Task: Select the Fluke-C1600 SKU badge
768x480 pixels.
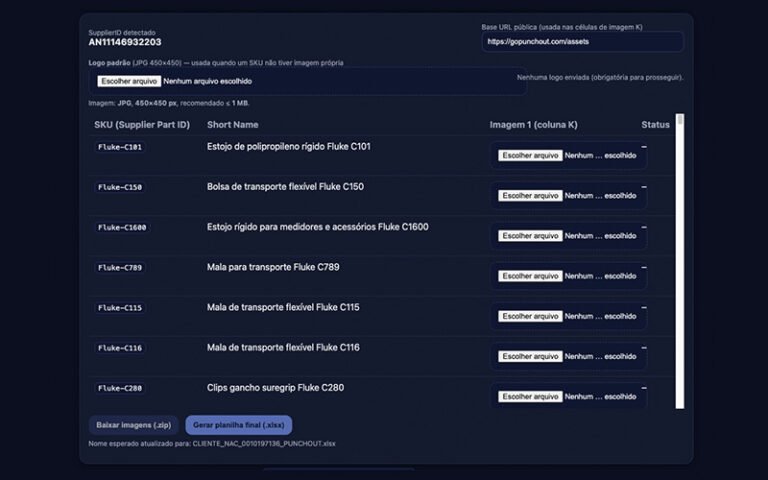Action: pos(122,227)
